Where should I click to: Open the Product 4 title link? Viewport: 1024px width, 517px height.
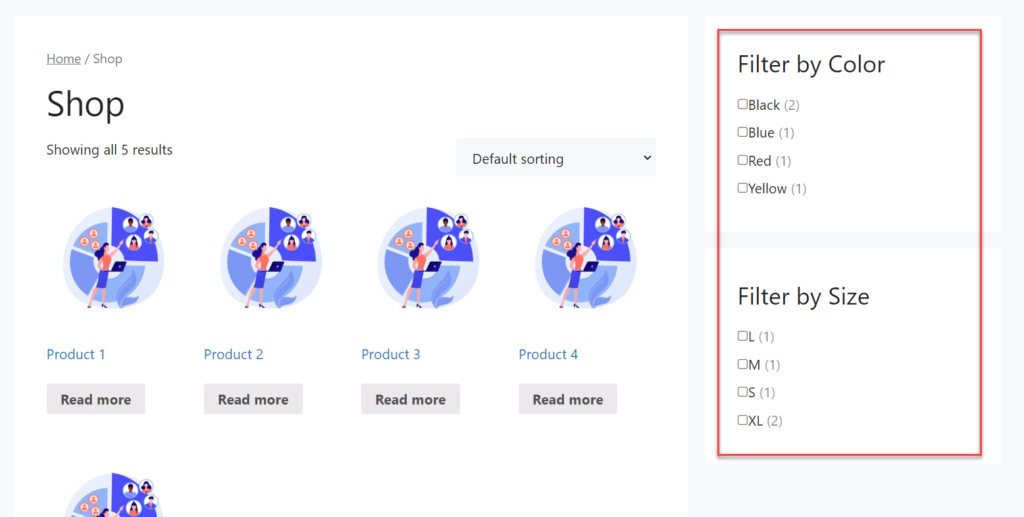[548, 354]
